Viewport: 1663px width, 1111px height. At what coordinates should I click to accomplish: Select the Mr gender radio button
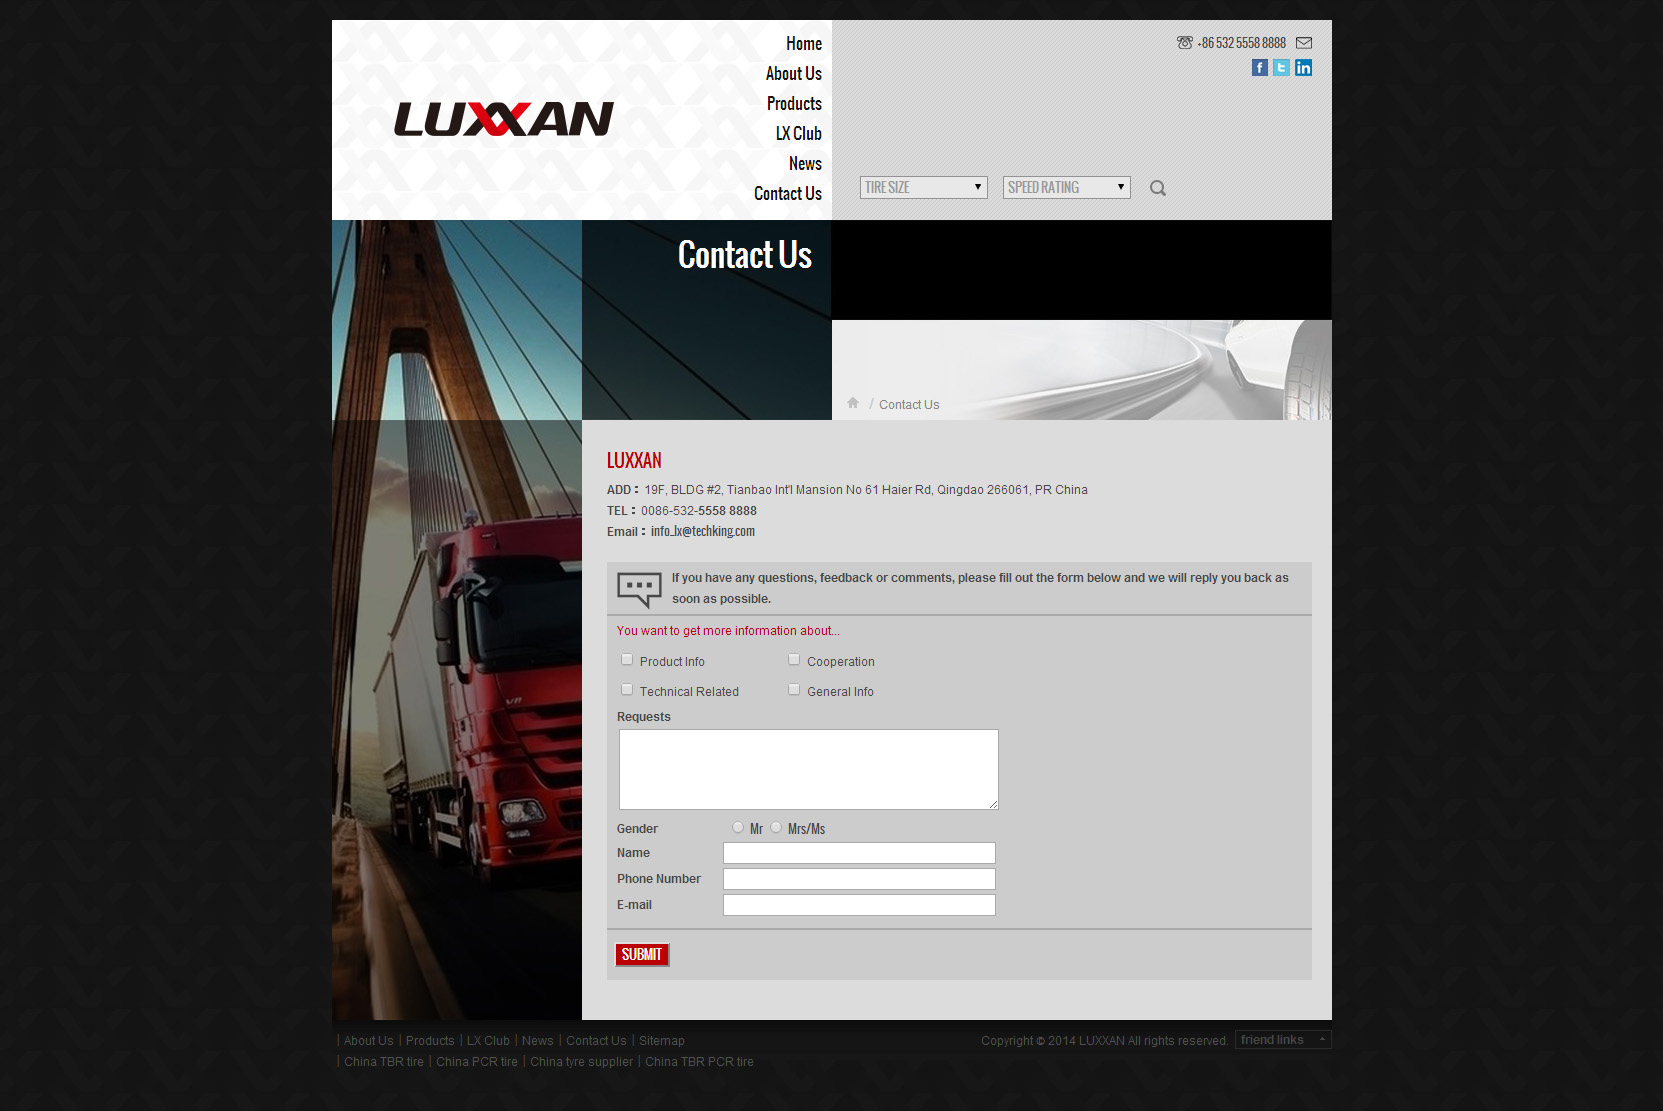coord(738,827)
